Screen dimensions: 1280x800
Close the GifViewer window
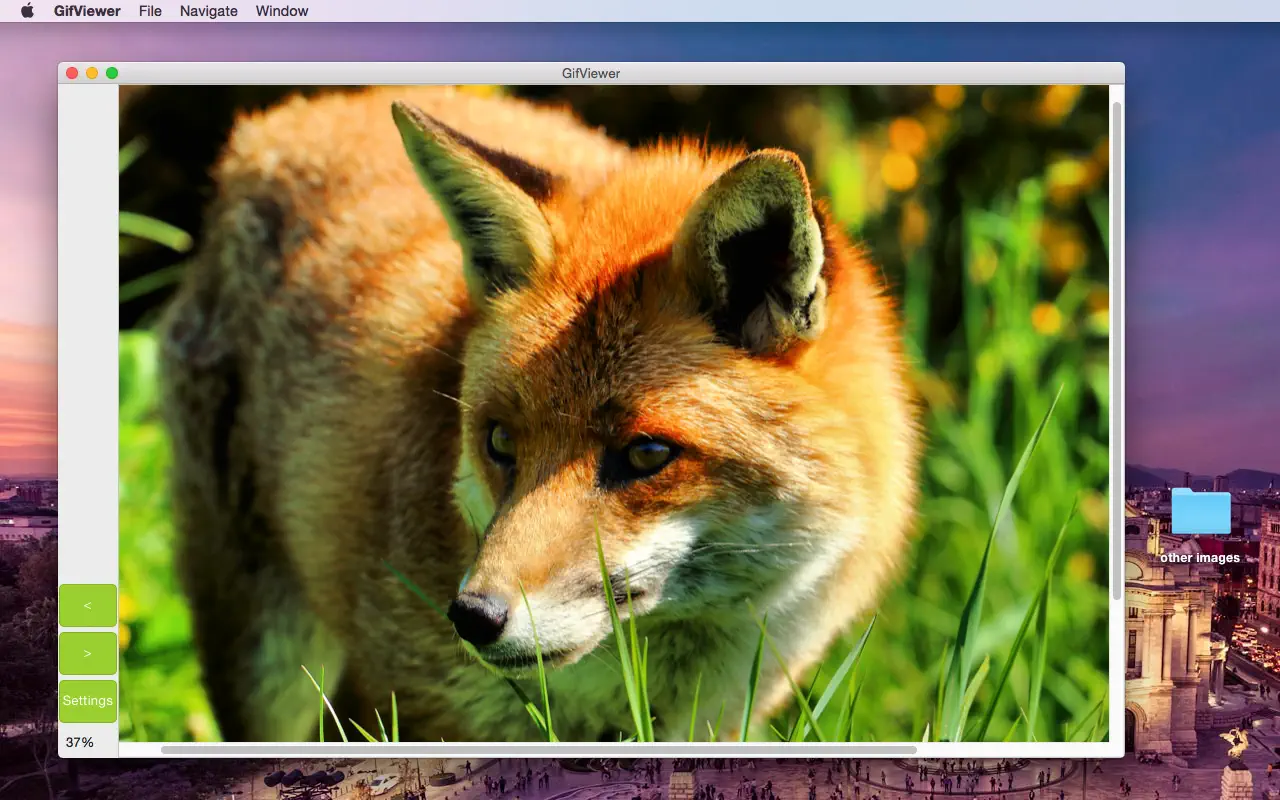(71, 72)
